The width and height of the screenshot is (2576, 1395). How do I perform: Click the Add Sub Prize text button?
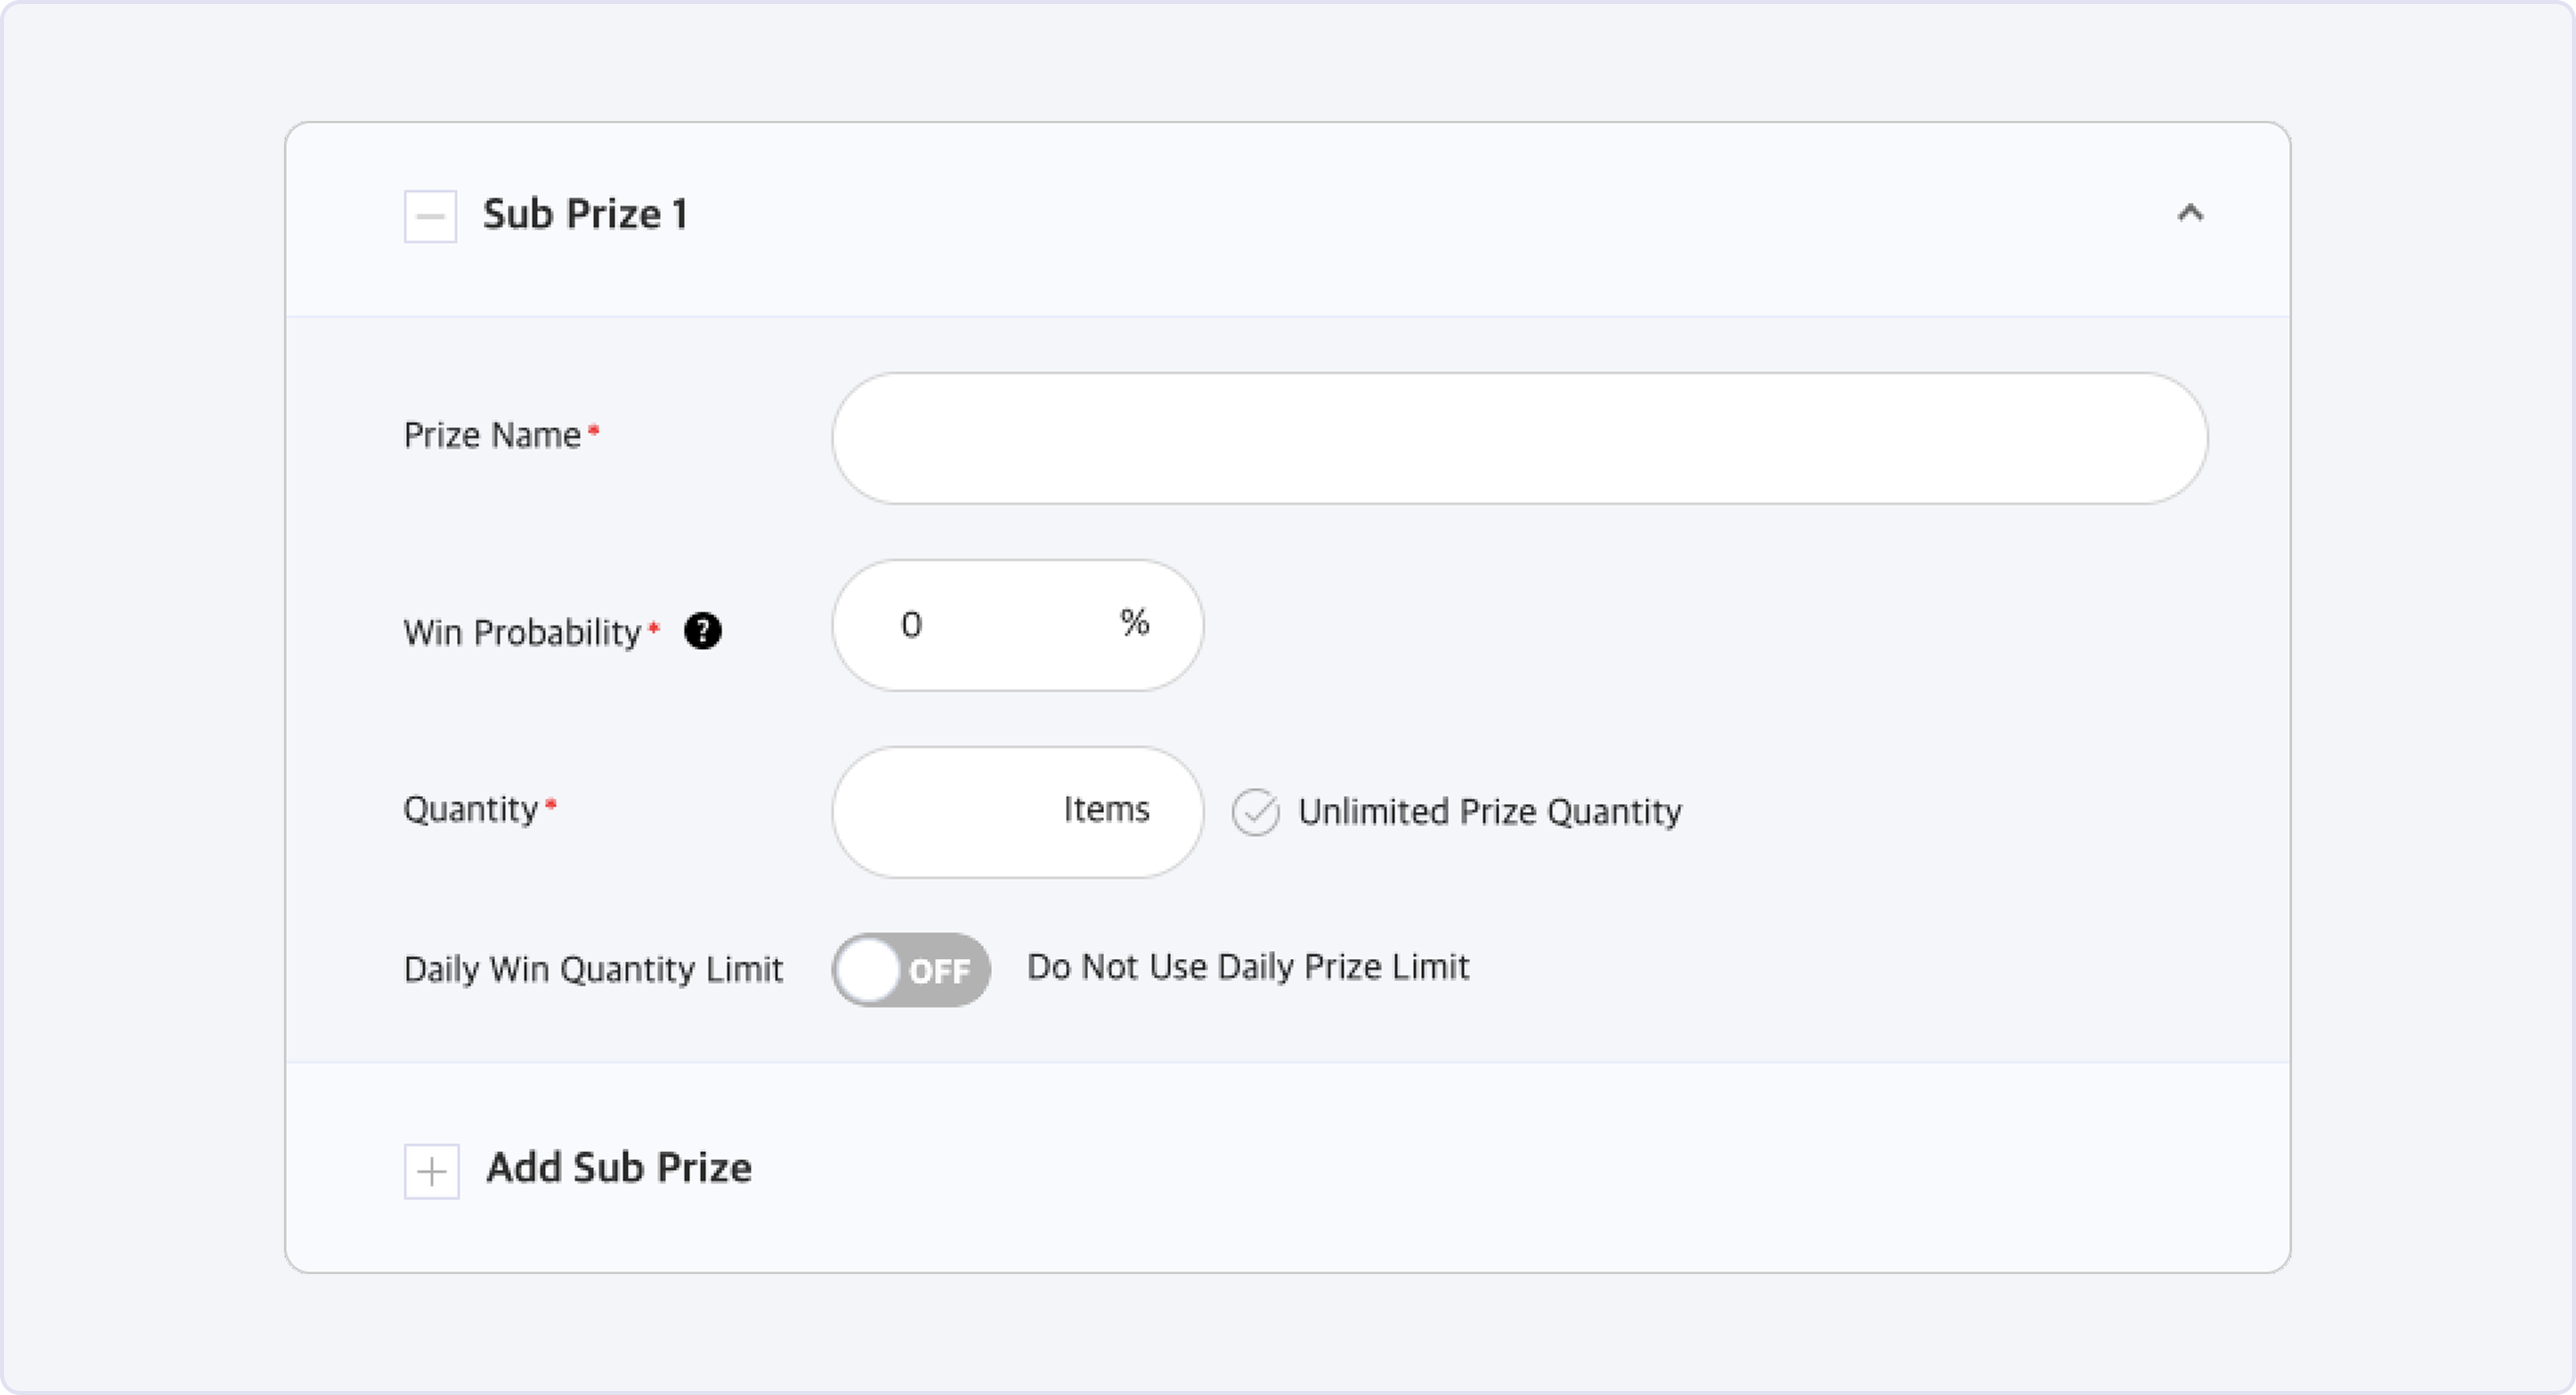pos(619,1168)
